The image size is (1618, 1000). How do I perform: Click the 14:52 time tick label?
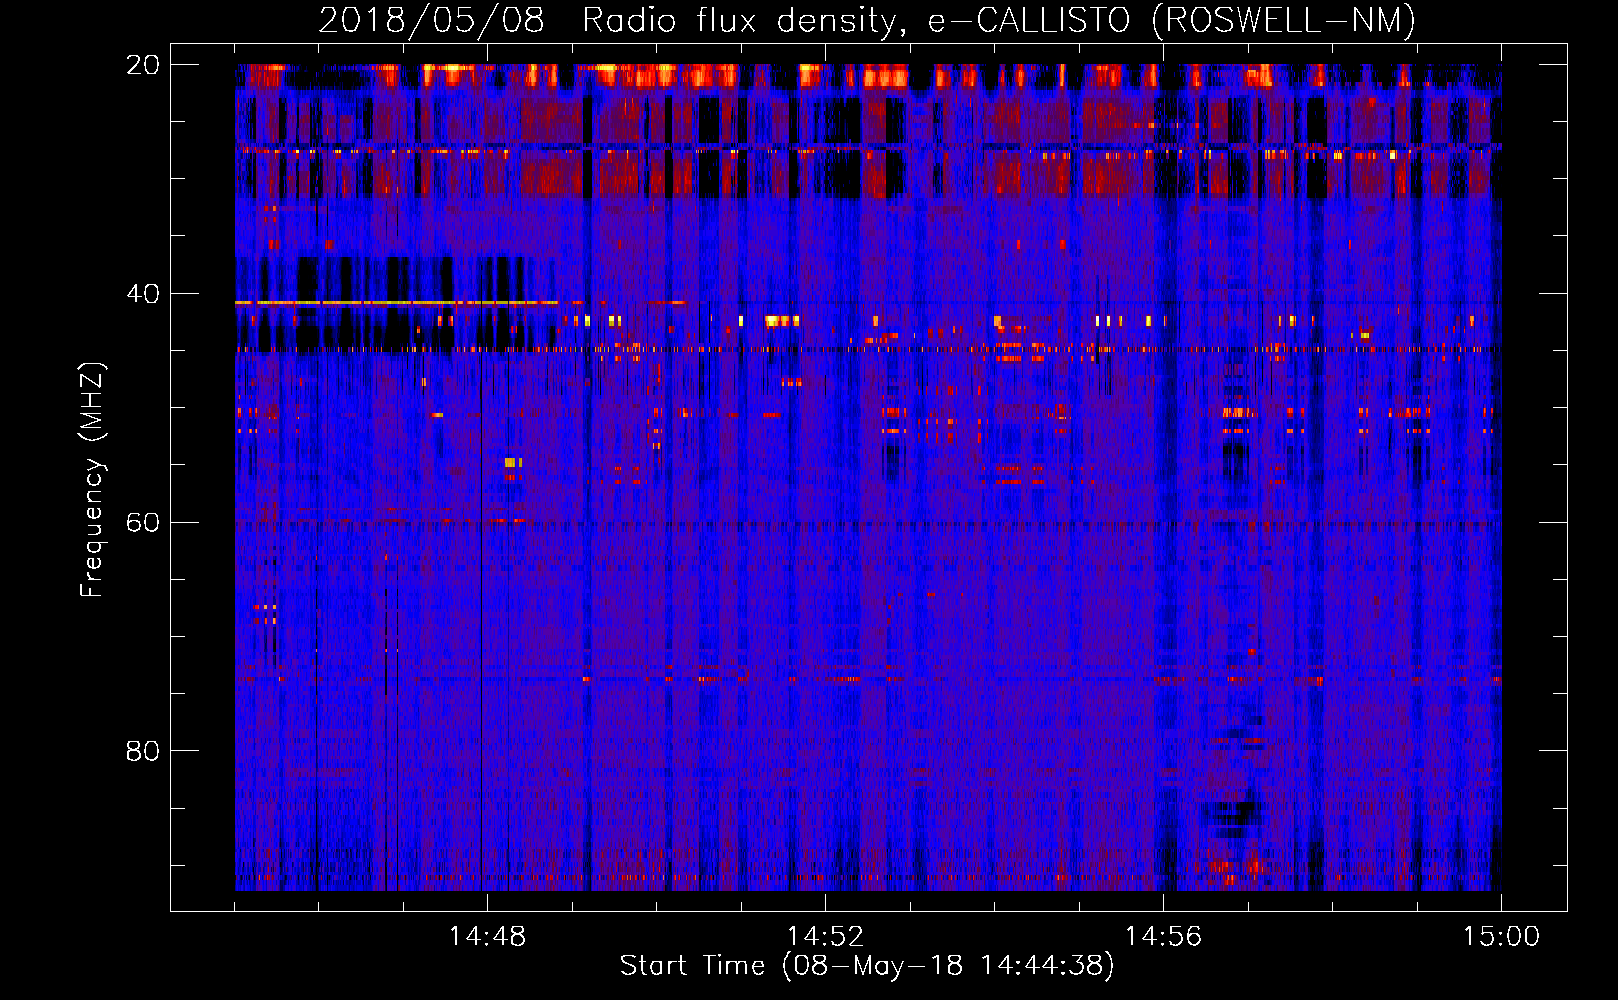coord(825,937)
